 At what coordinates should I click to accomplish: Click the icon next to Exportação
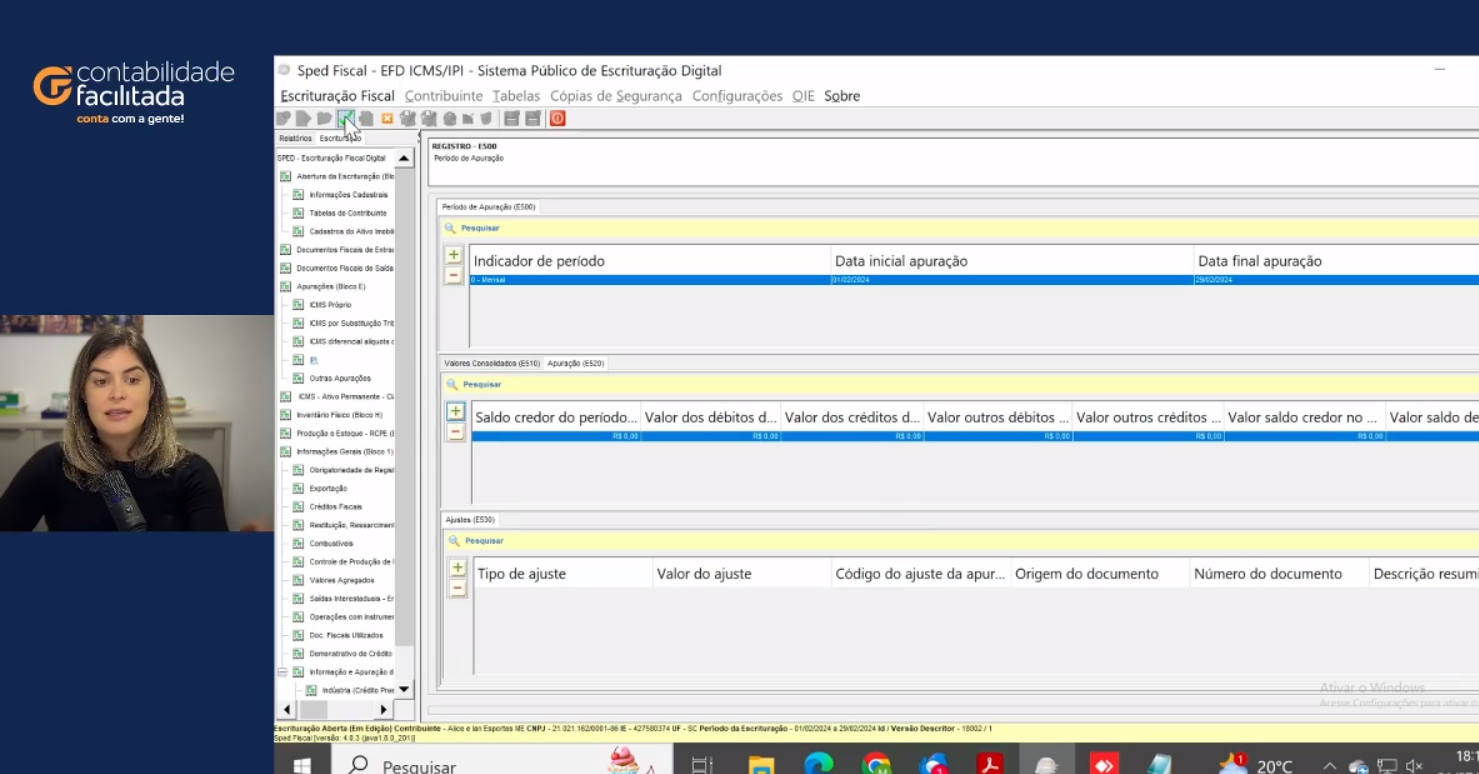coord(298,489)
